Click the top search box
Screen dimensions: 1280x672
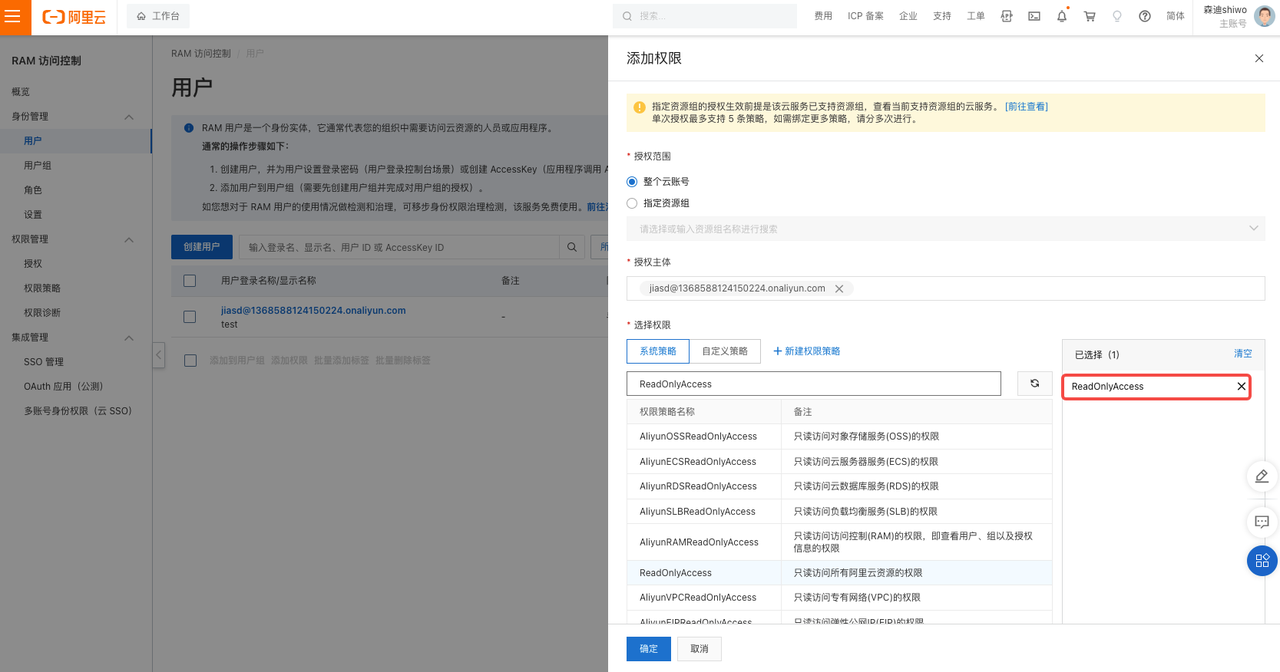point(705,16)
